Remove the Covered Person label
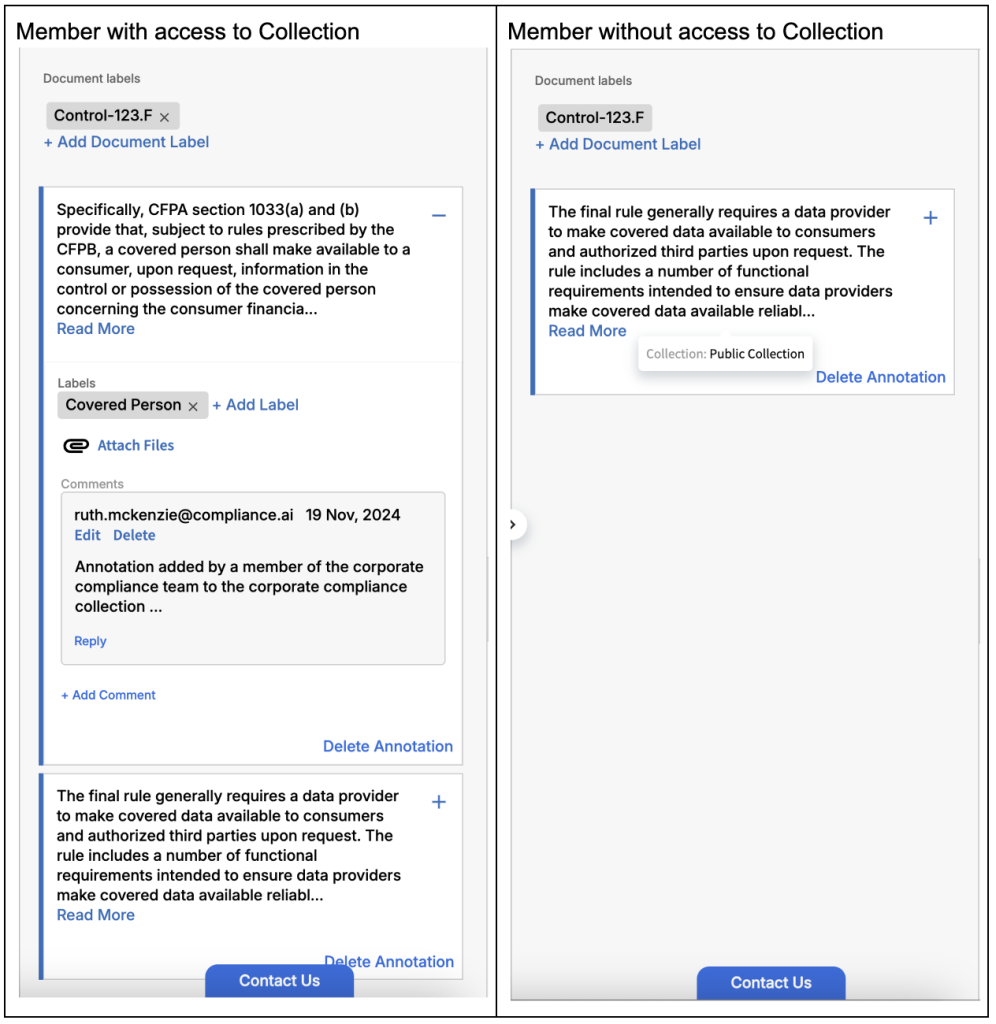This screenshot has width=996, height=1024. click(193, 406)
